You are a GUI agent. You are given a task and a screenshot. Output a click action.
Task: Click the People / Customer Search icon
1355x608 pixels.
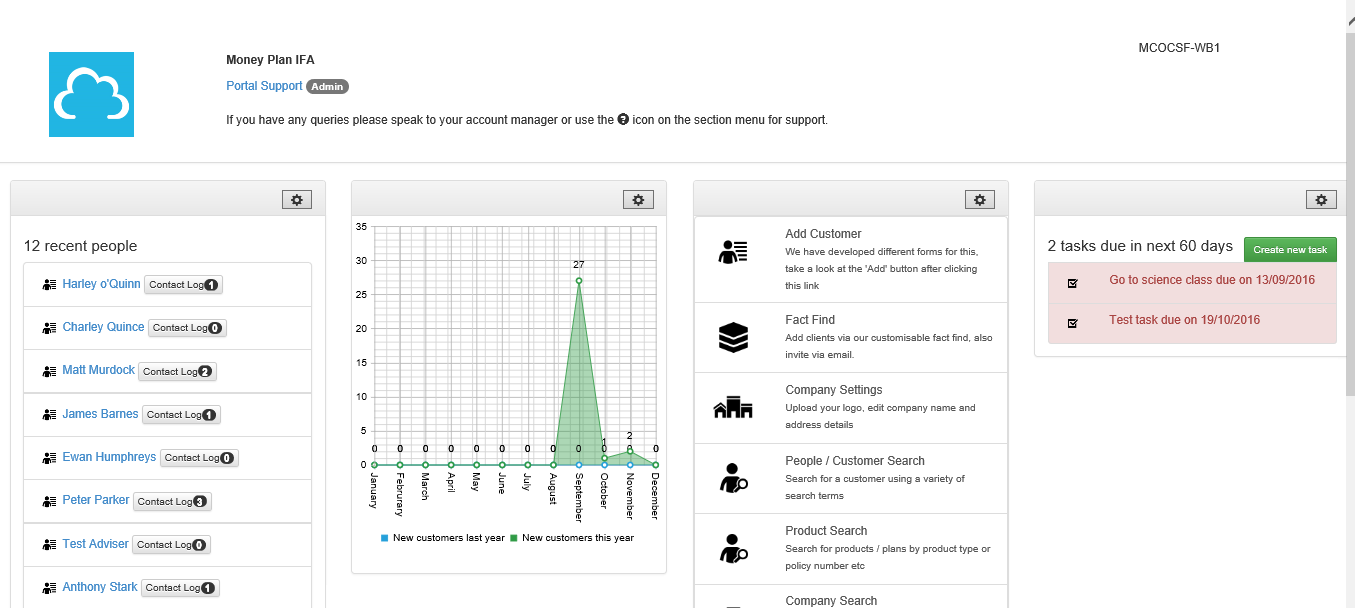pyautogui.click(x=733, y=479)
